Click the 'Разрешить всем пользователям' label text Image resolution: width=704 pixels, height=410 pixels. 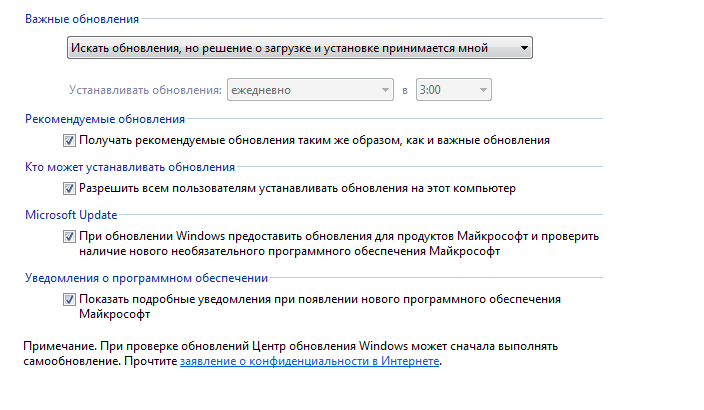click(x=297, y=188)
